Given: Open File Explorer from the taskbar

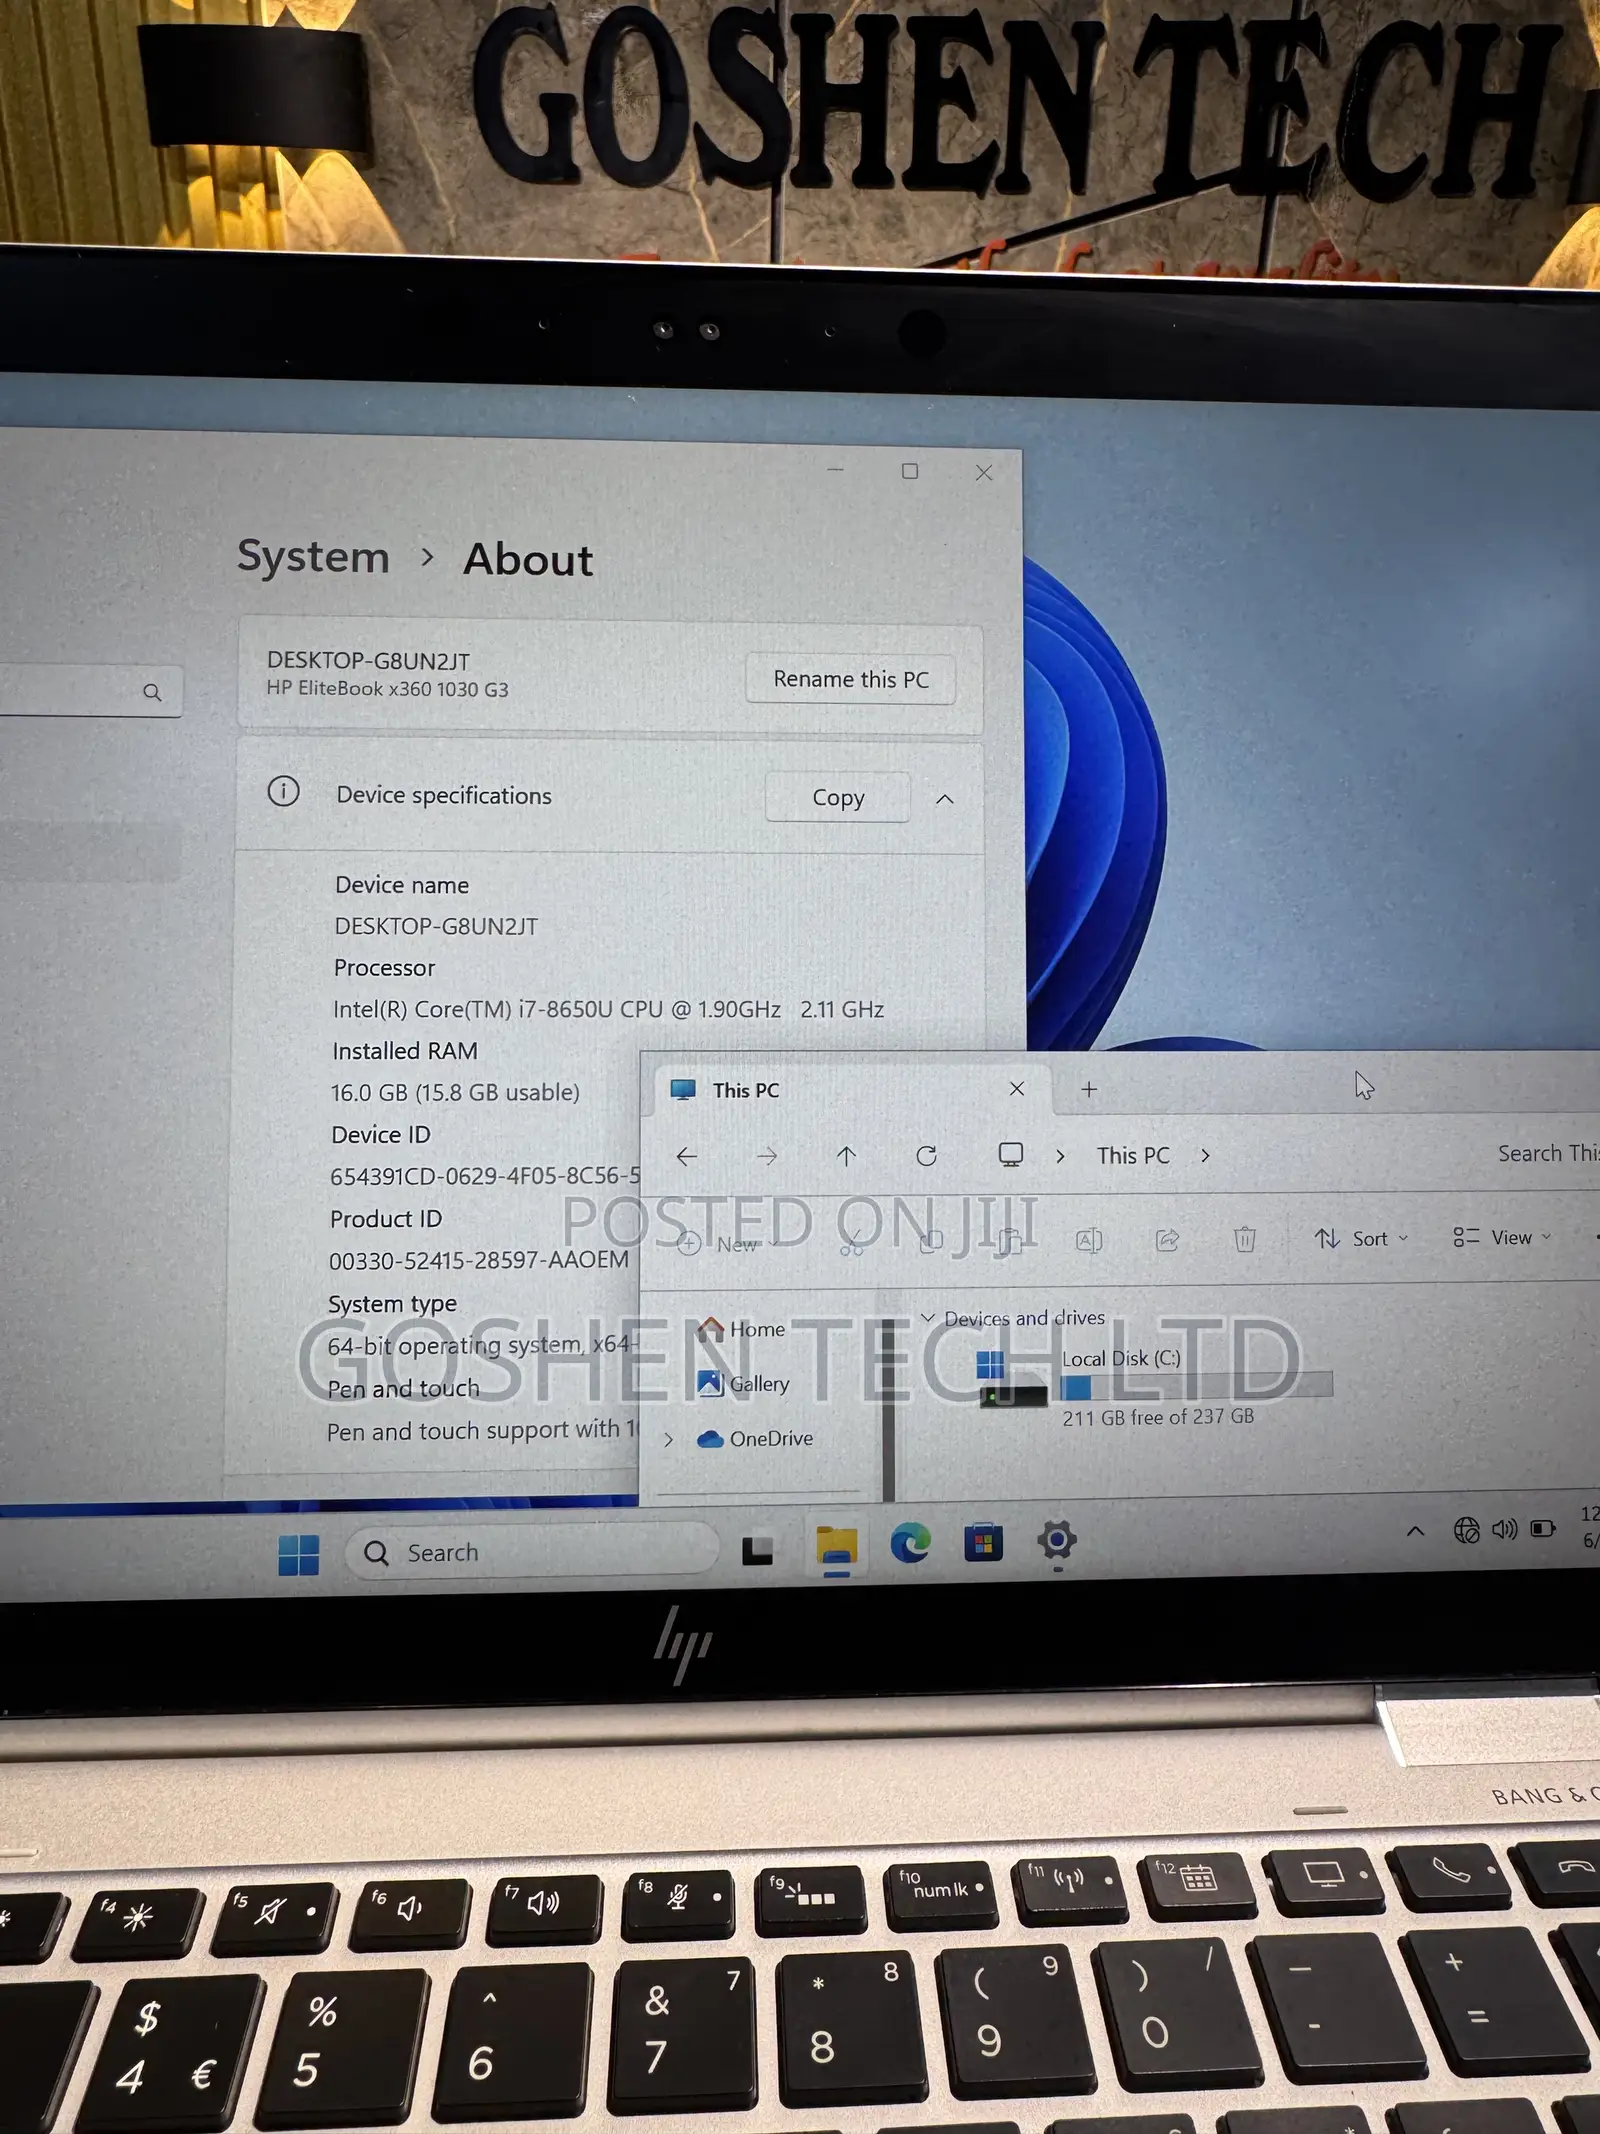Looking at the screenshot, I should pos(836,1548).
